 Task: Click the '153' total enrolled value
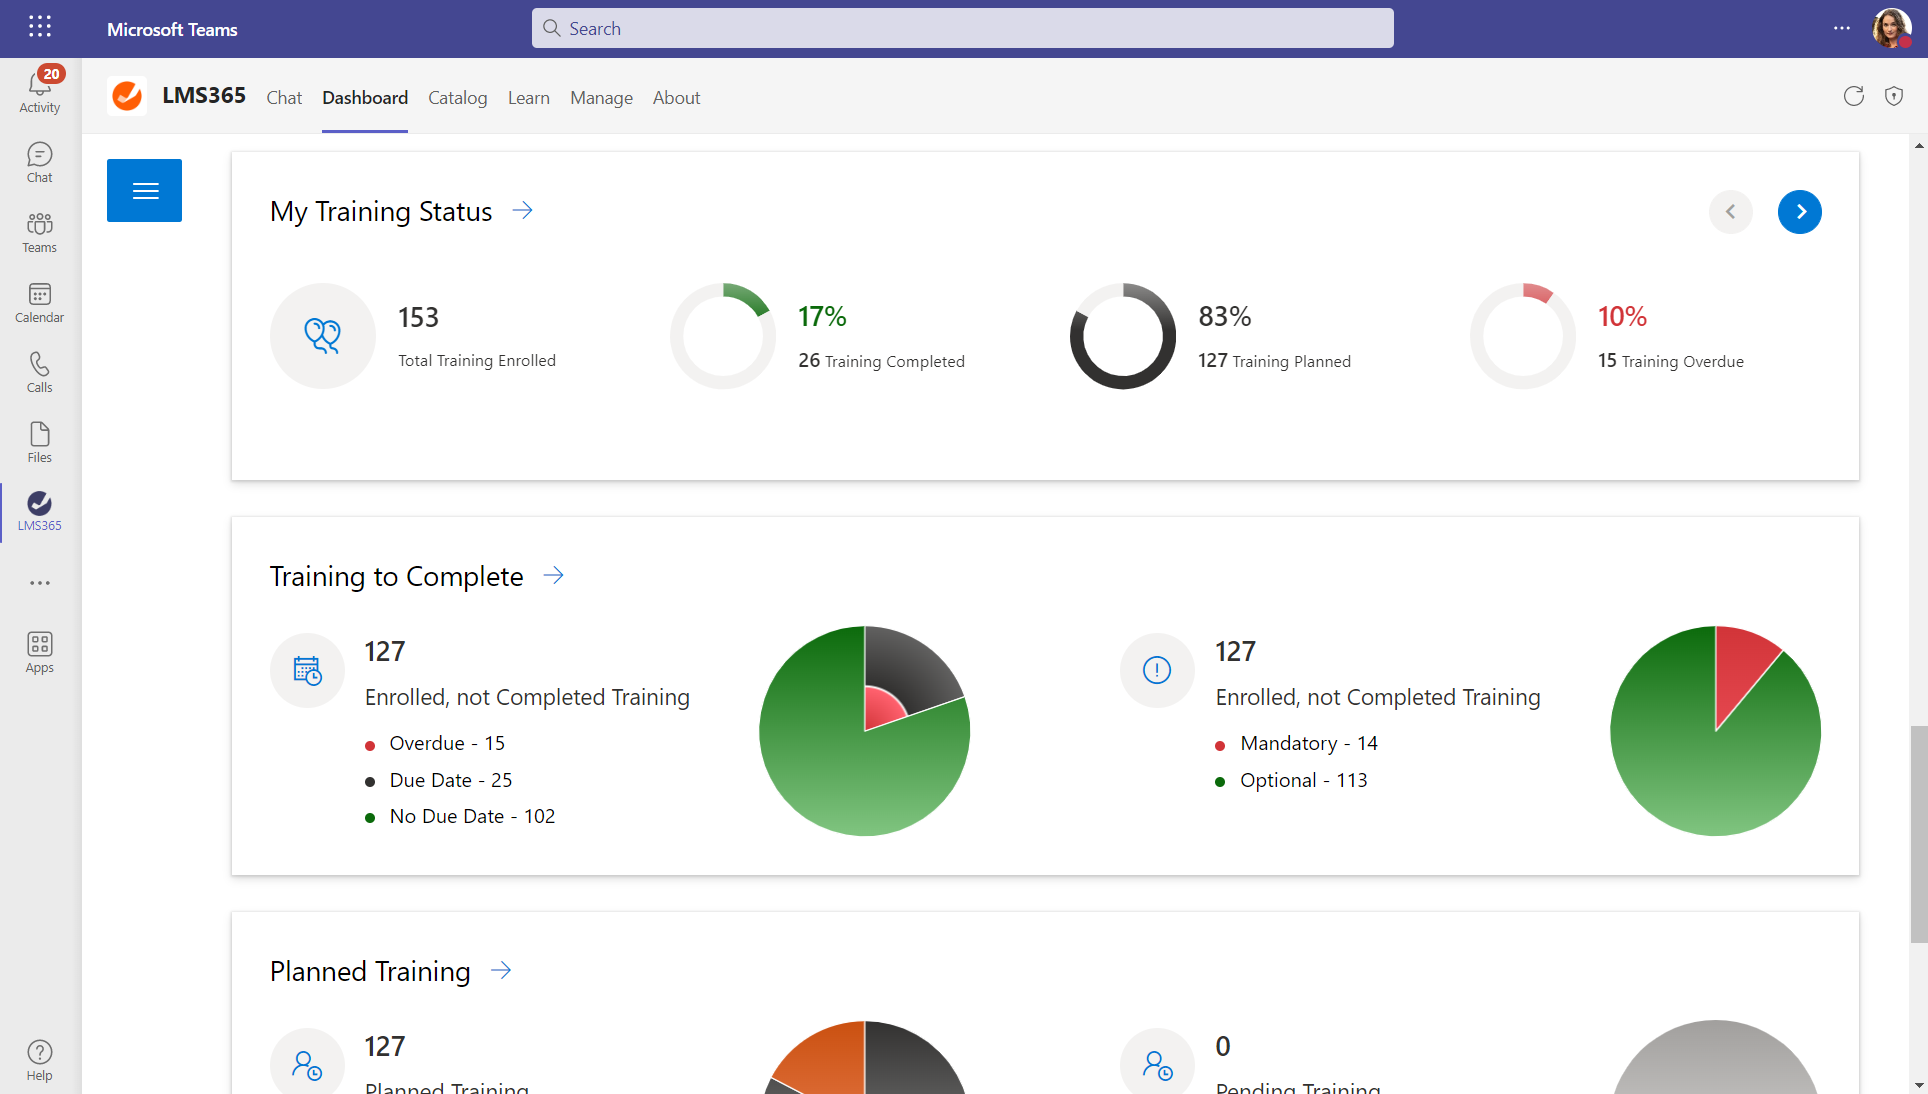pos(418,317)
